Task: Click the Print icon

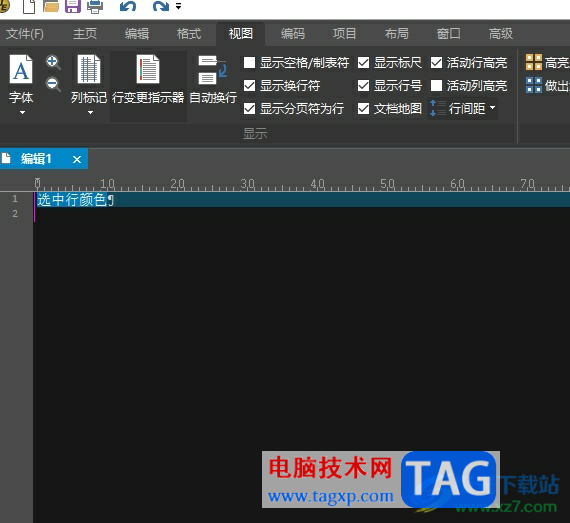Action: 95,6
